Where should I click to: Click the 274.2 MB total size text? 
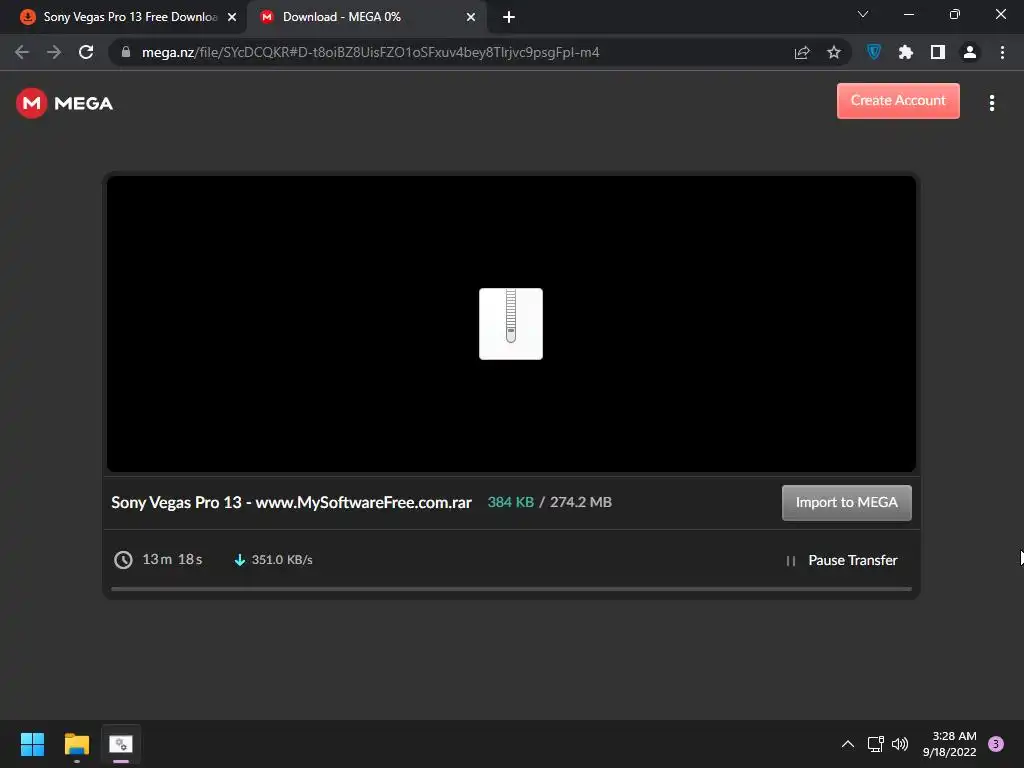(x=581, y=502)
